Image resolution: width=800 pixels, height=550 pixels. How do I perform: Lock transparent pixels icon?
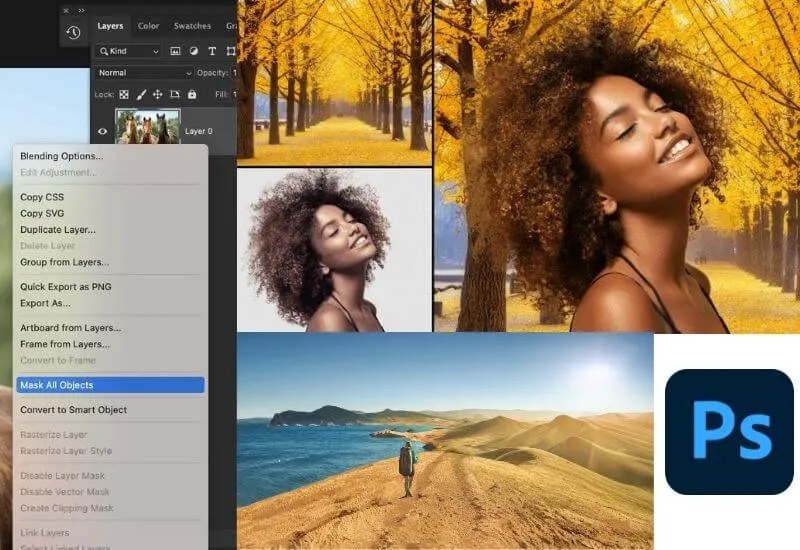click(124, 94)
